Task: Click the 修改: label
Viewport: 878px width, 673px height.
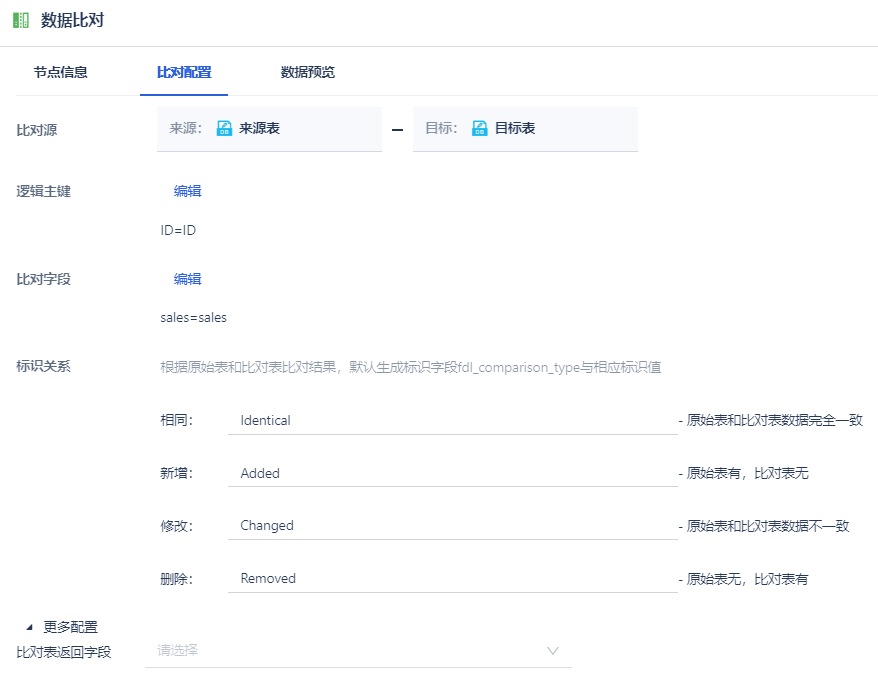Action: click(176, 526)
